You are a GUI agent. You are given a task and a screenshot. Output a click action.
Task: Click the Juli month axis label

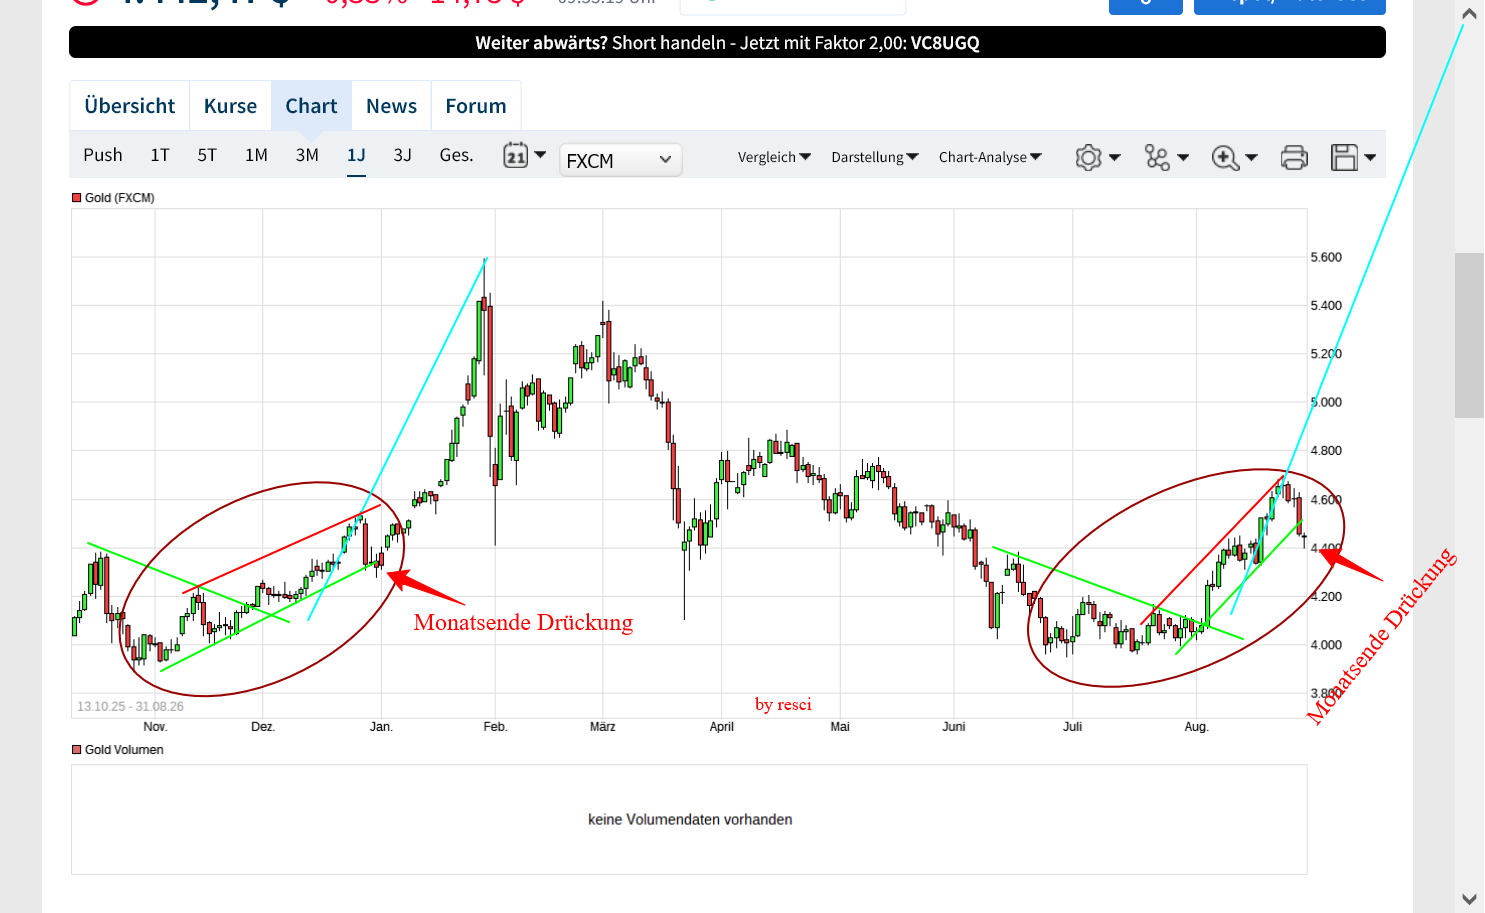[x=1072, y=727]
